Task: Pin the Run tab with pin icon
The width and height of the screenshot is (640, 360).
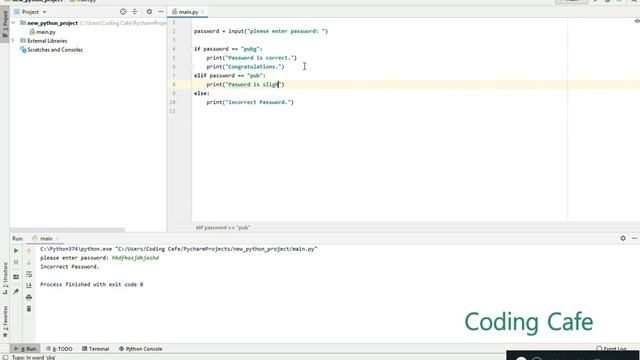Action: pos(16,291)
